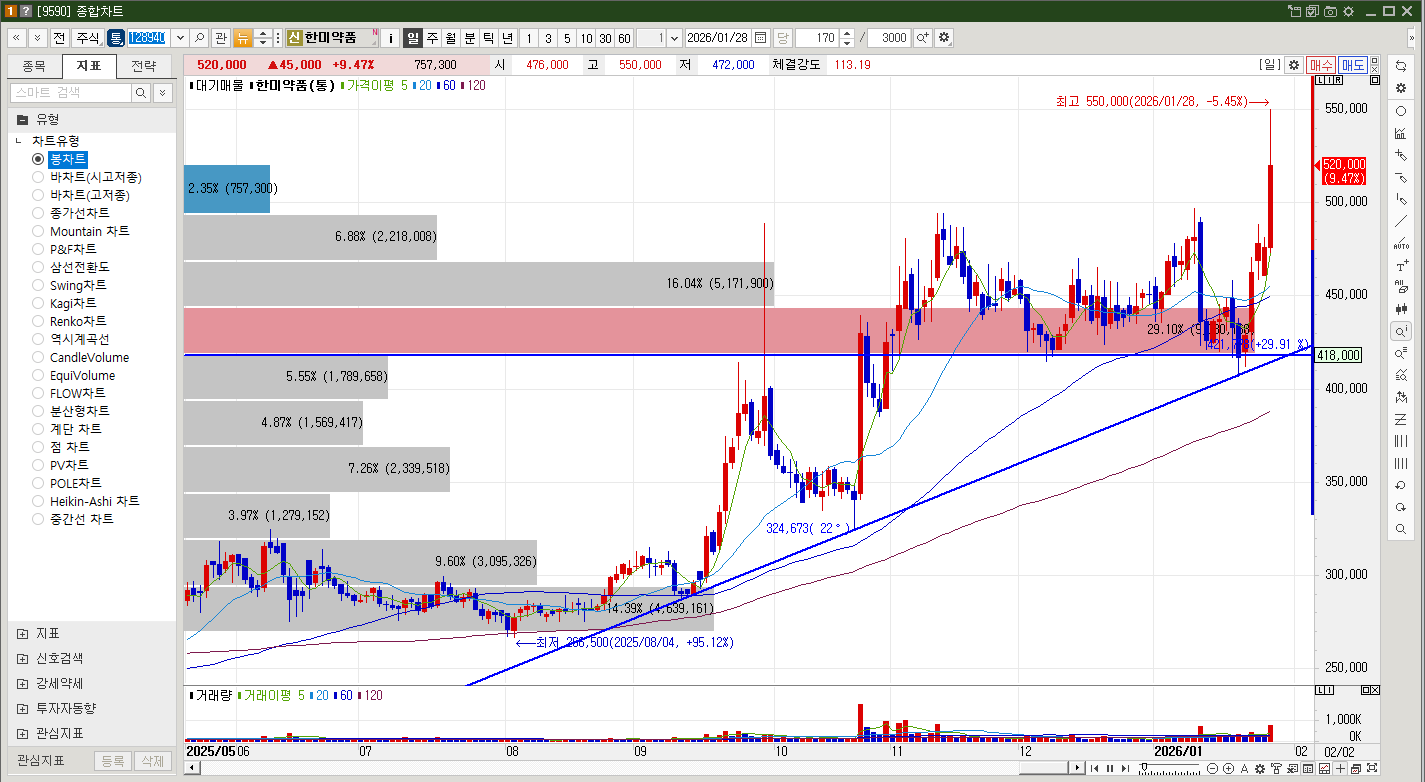
Task: Open the period multiplier dropdown
Action: [x=674, y=38]
